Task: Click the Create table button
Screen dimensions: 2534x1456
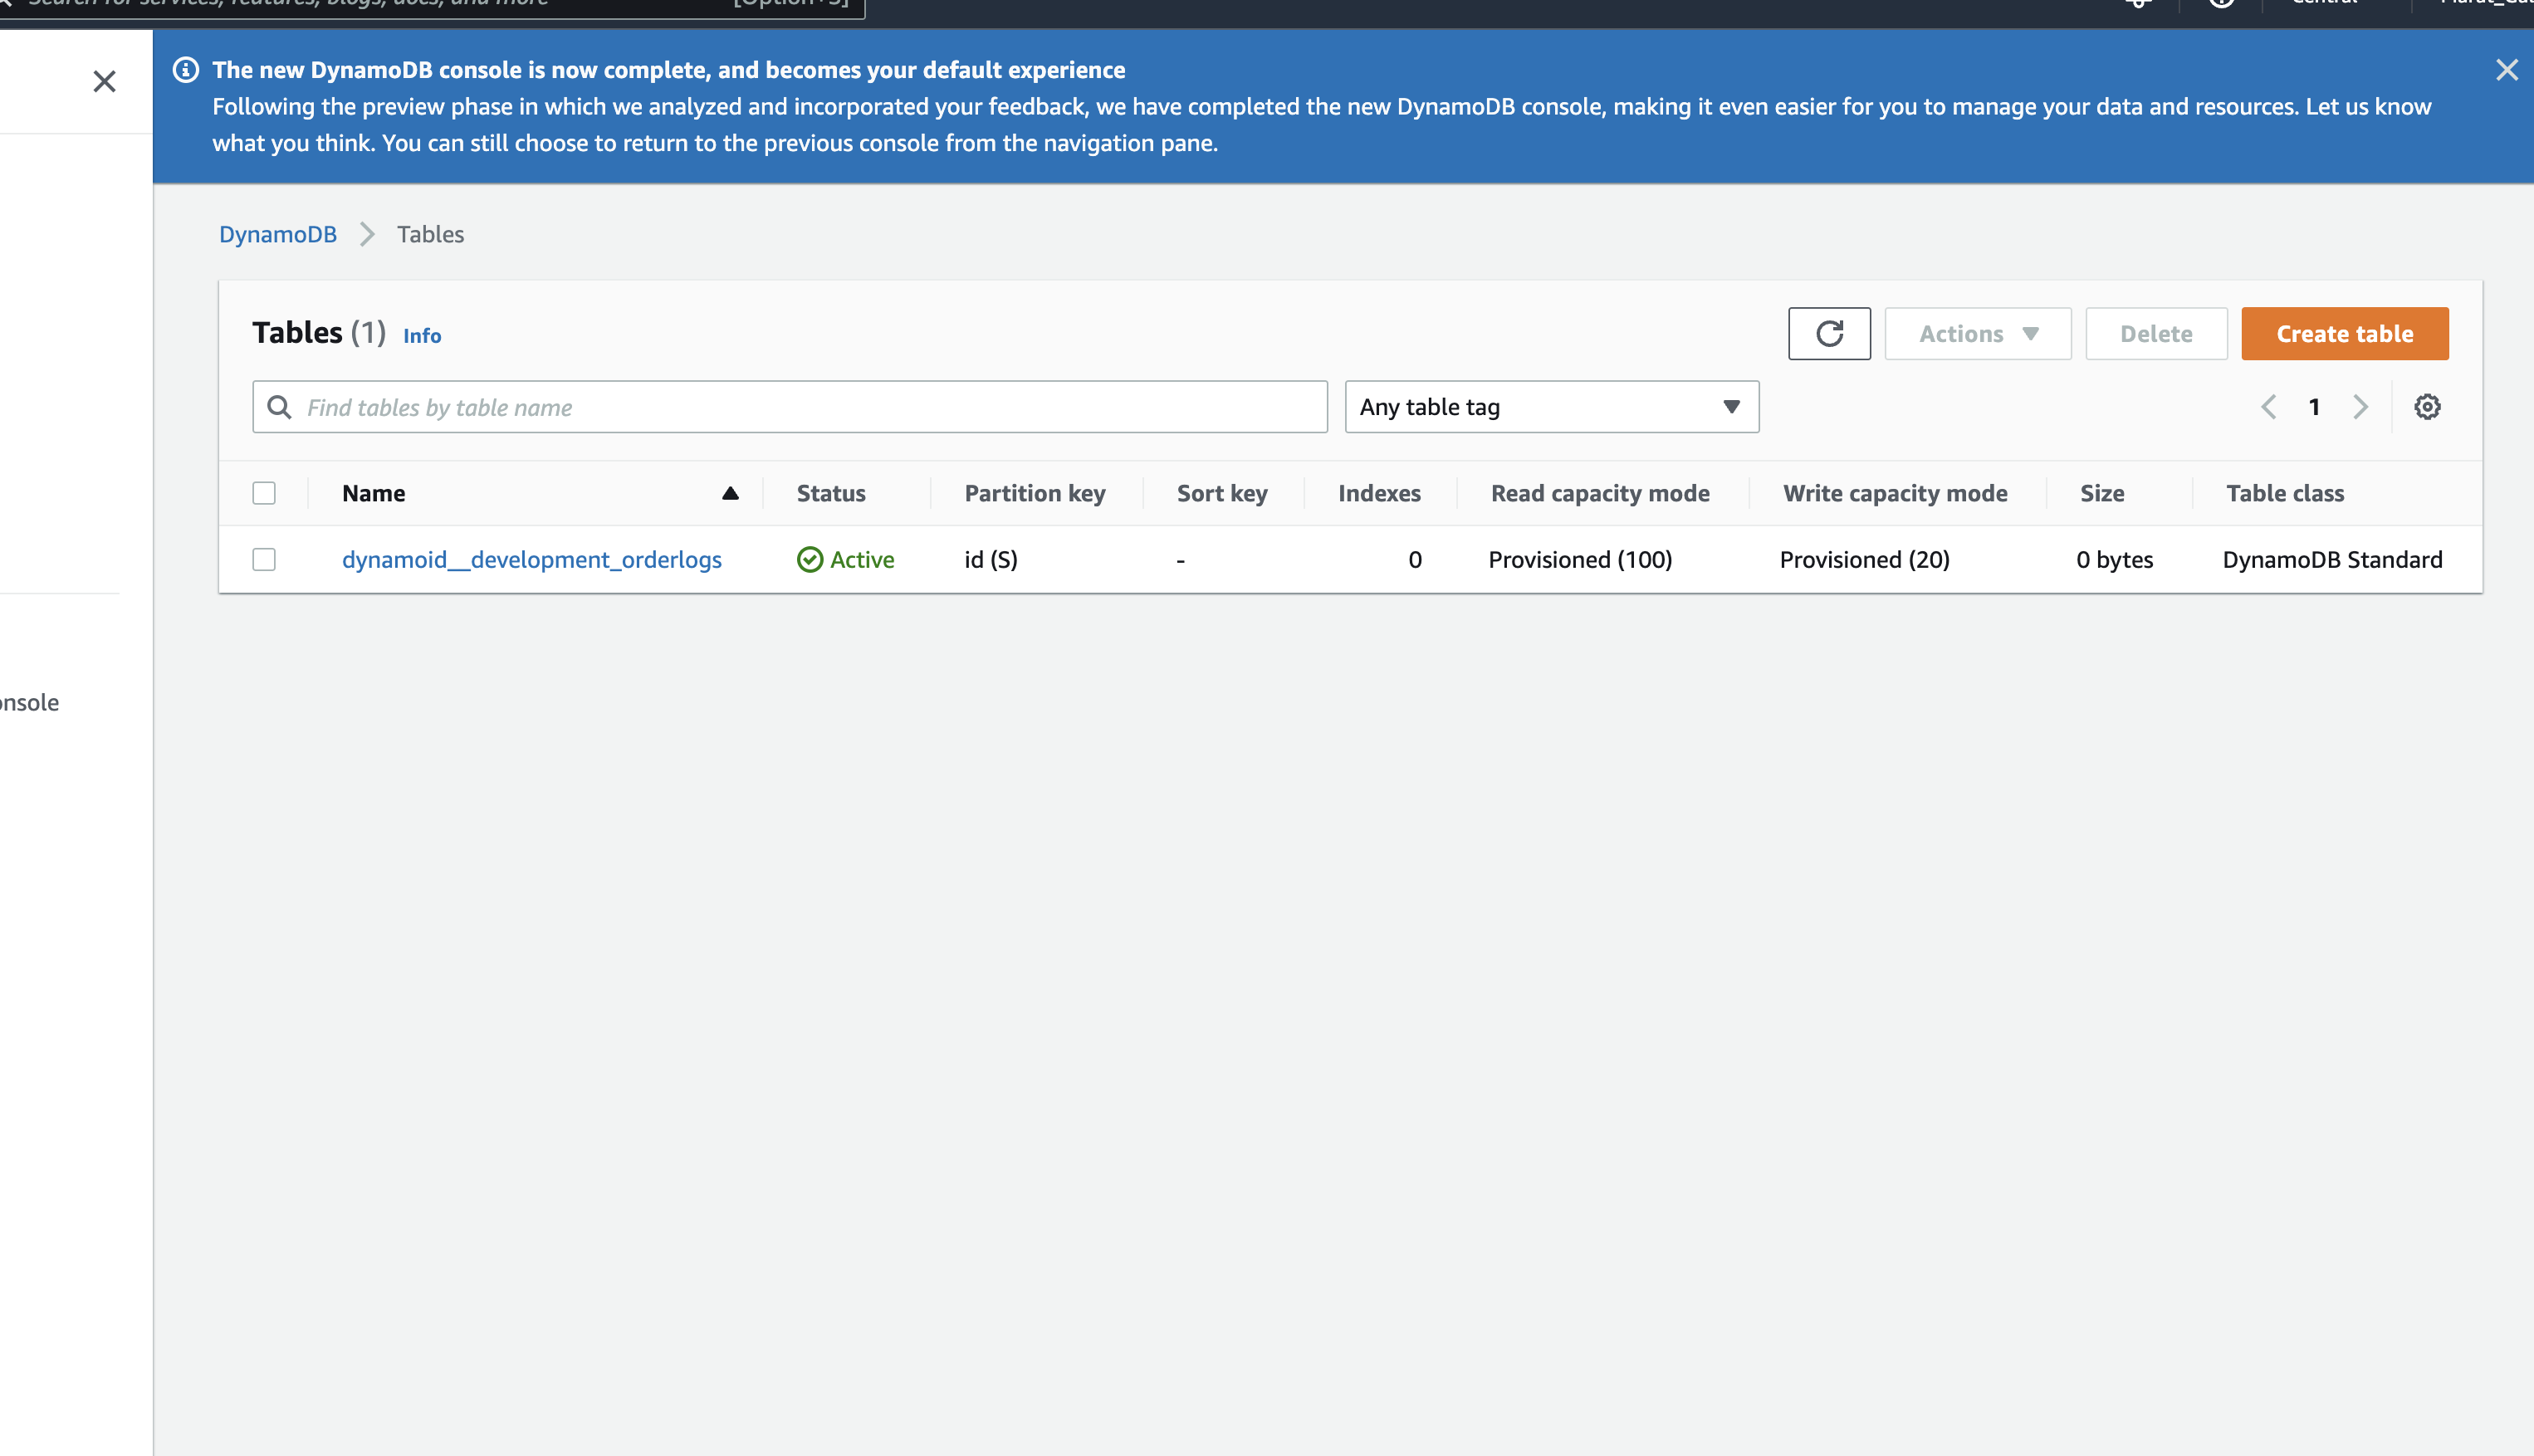Action: pyautogui.click(x=2344, y=334)
